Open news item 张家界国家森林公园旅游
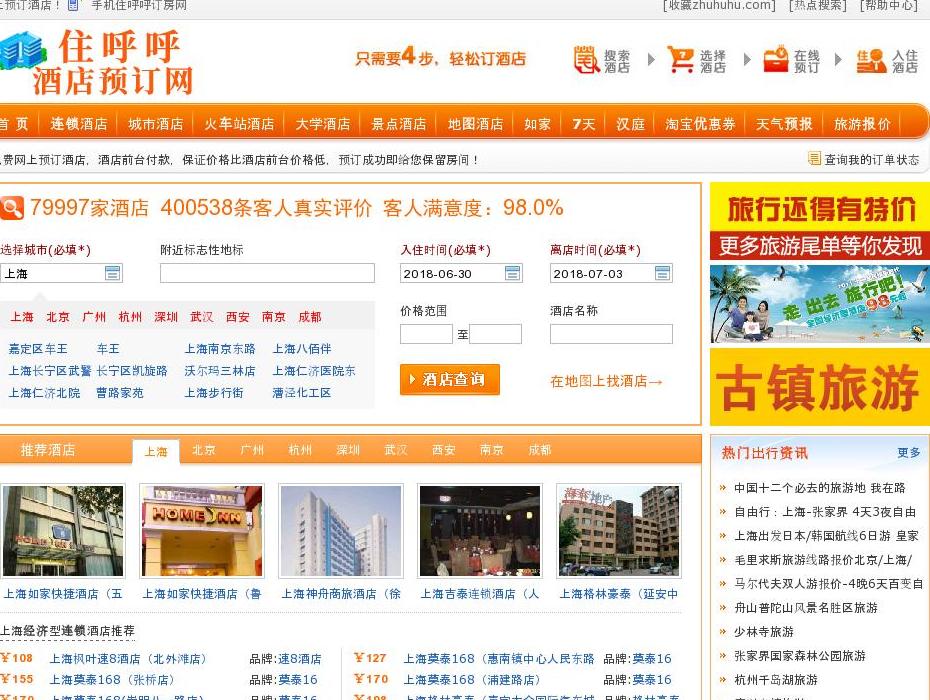This screenshot has width=930, height=700. 800,656
